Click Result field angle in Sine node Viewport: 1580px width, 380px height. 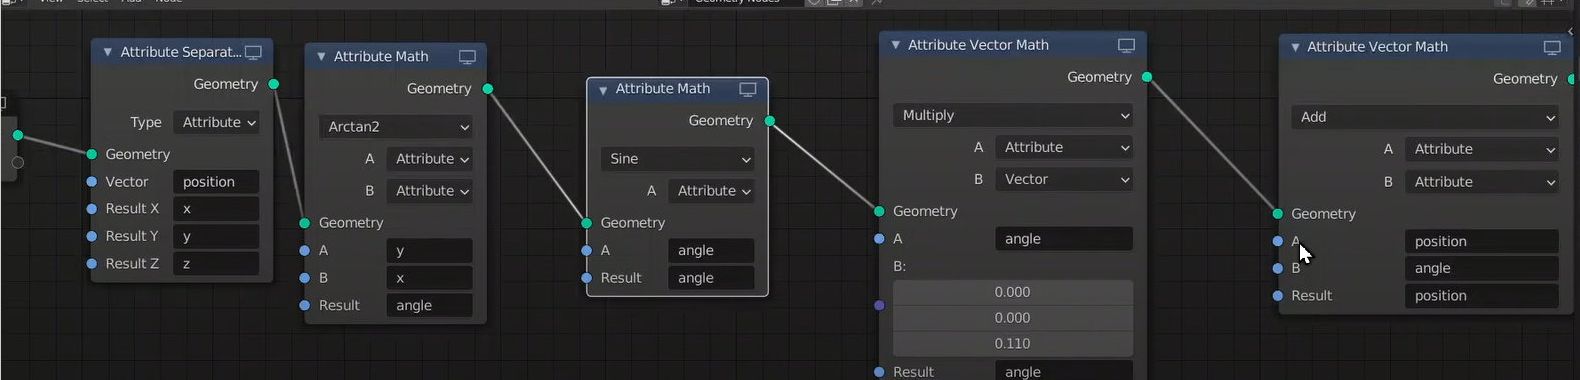(712, 278)
